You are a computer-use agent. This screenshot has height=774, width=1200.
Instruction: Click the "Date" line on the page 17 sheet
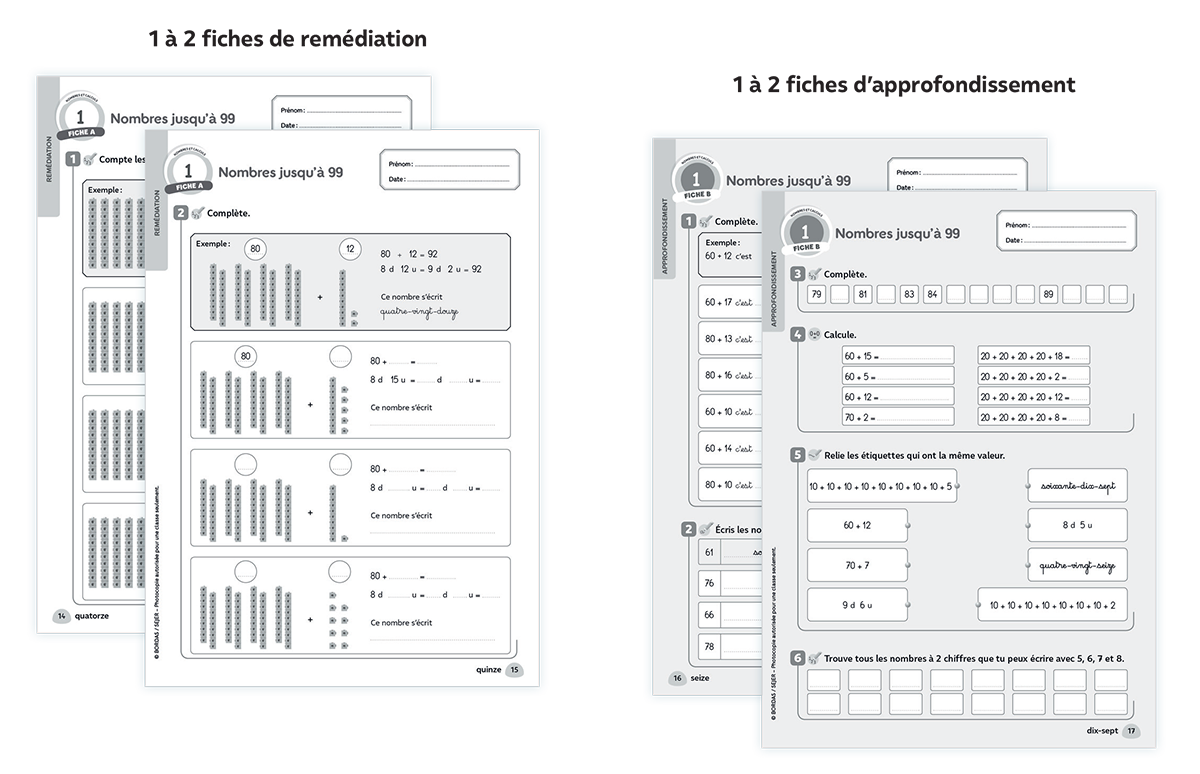pyautogui.click(x=1066, y=241)
